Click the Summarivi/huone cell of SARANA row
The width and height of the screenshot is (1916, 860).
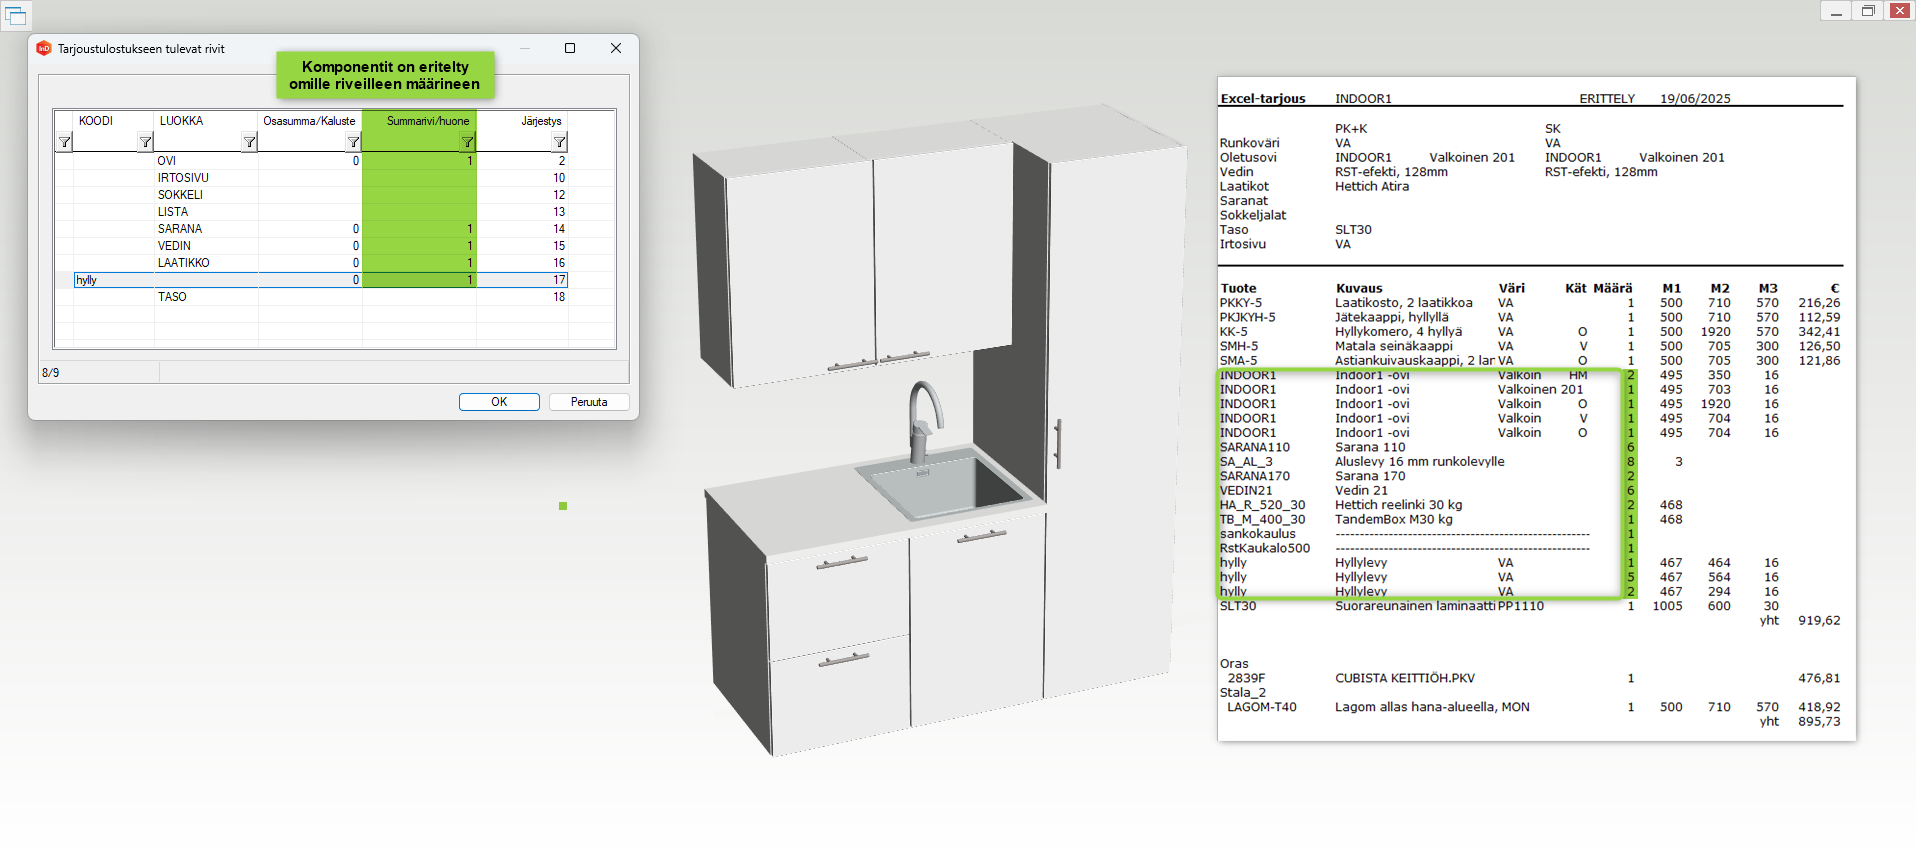419,229
